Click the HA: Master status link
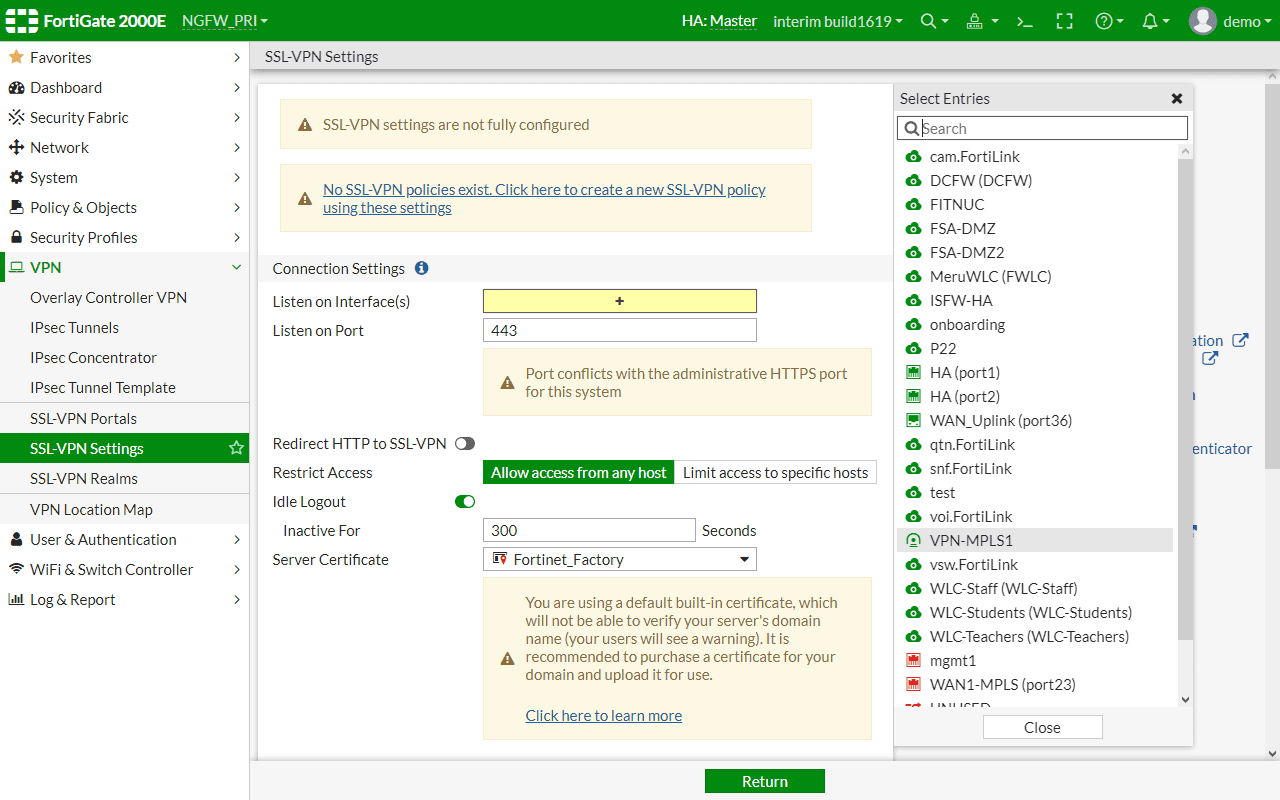Screen dimensions: 1280x800 coord(719,21)
